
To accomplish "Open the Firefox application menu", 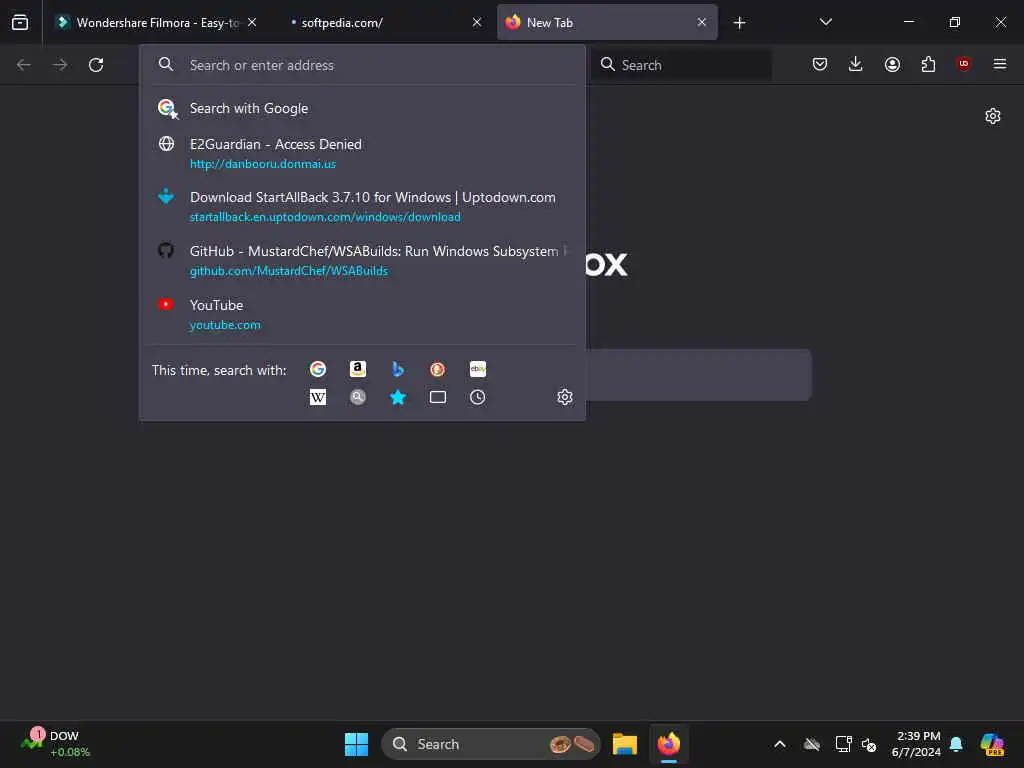I will [x=999, y=64].
